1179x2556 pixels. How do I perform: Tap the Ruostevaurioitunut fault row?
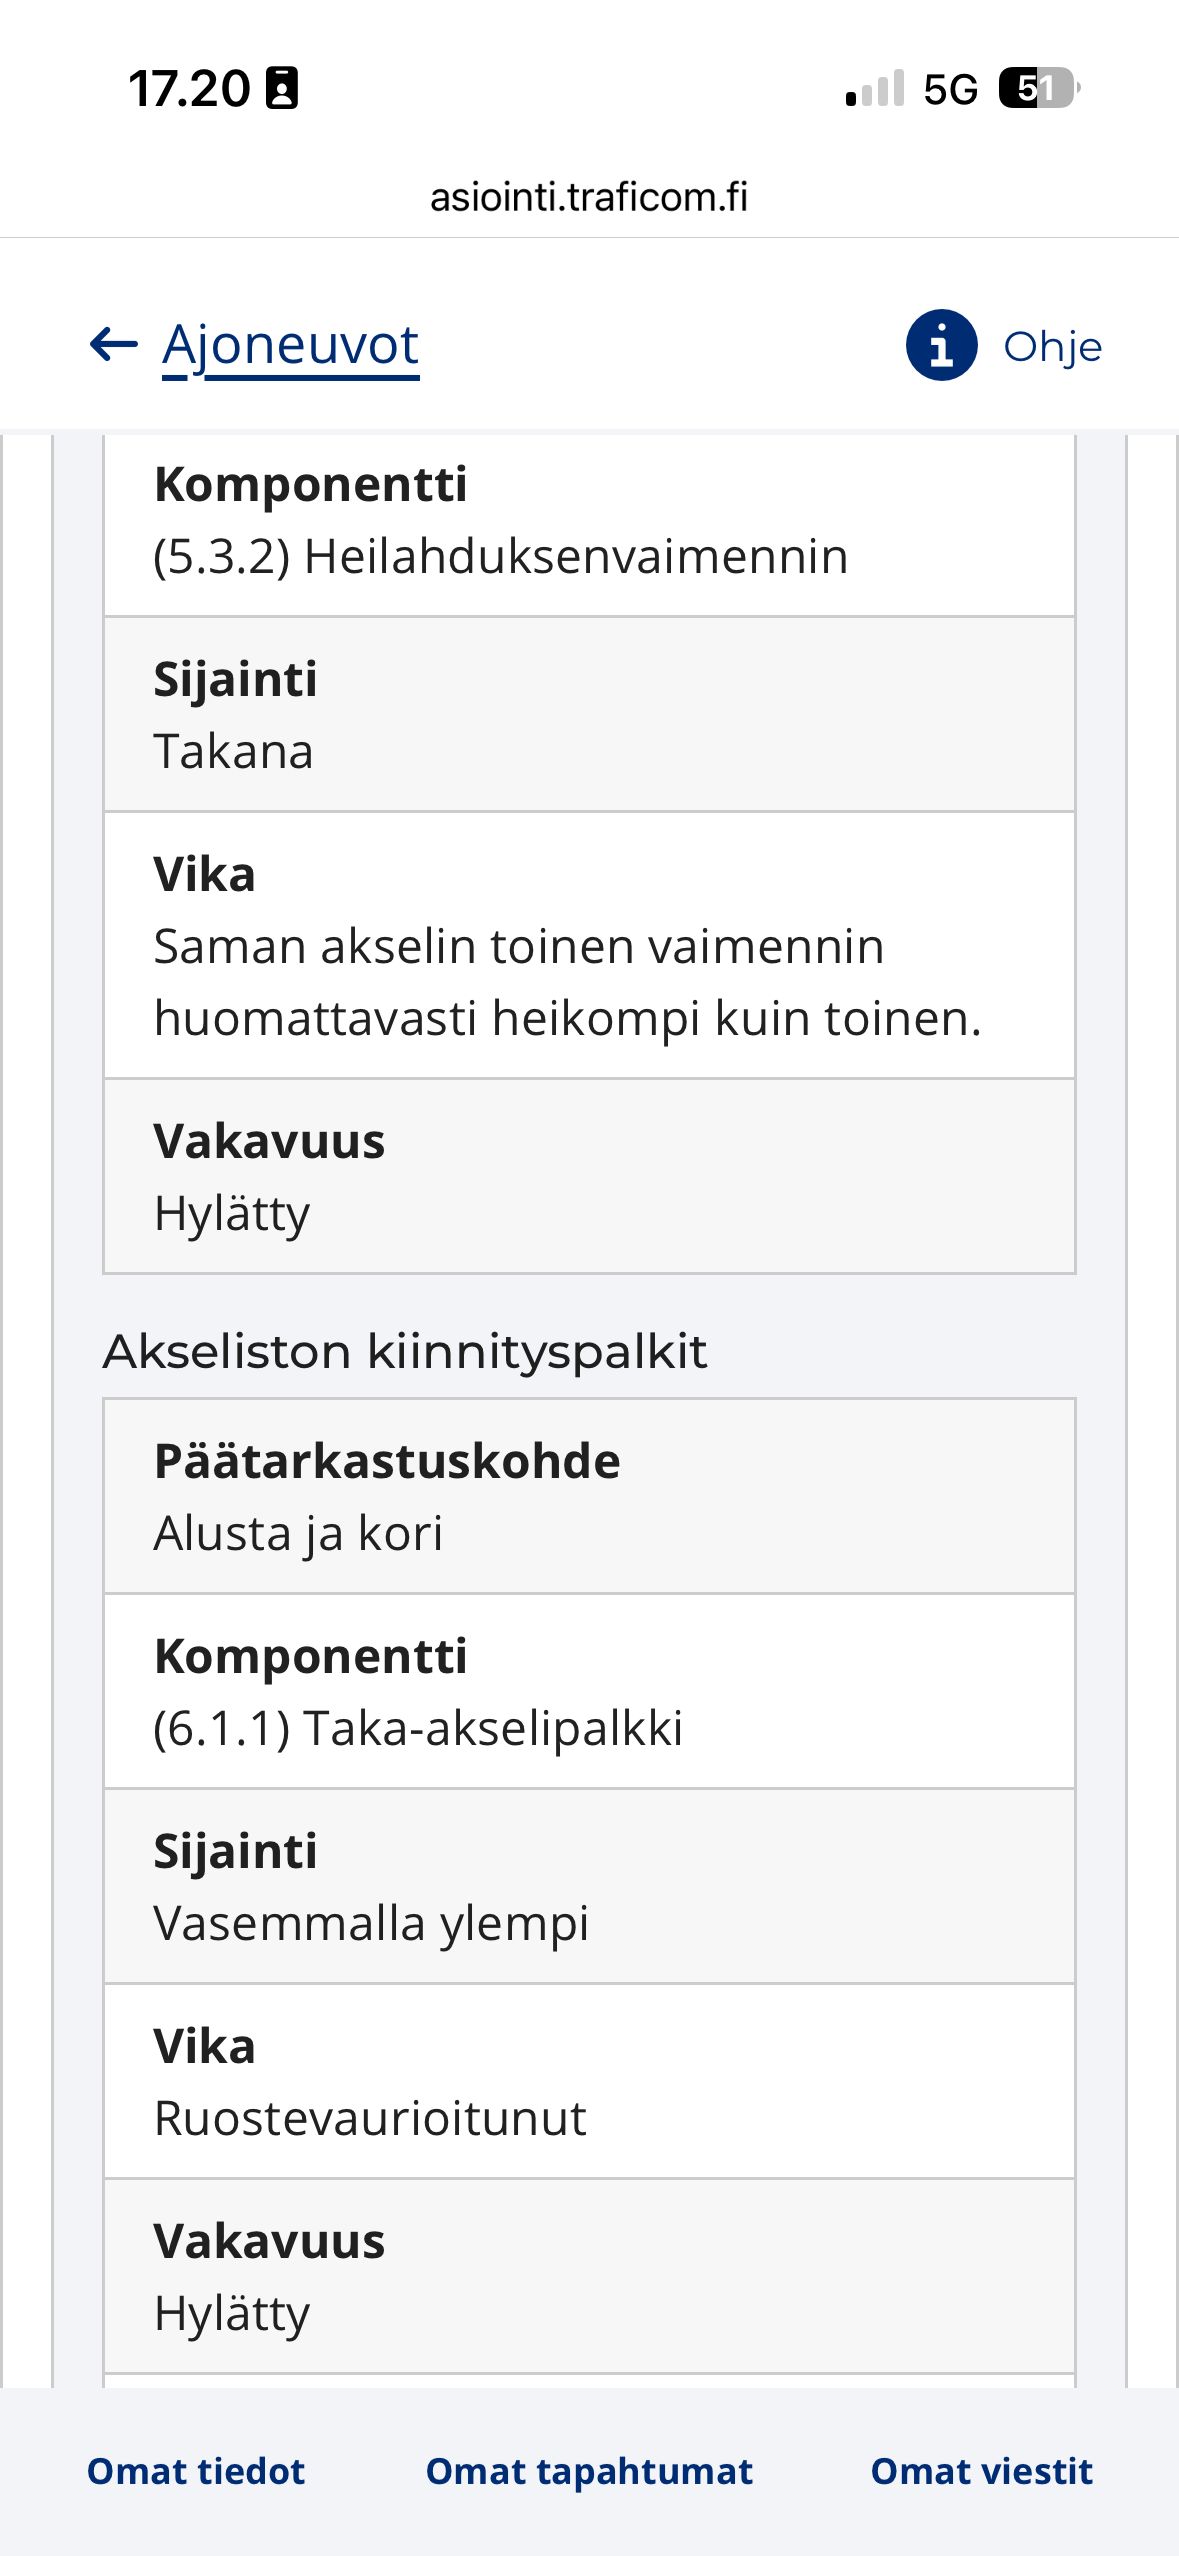589,2082
